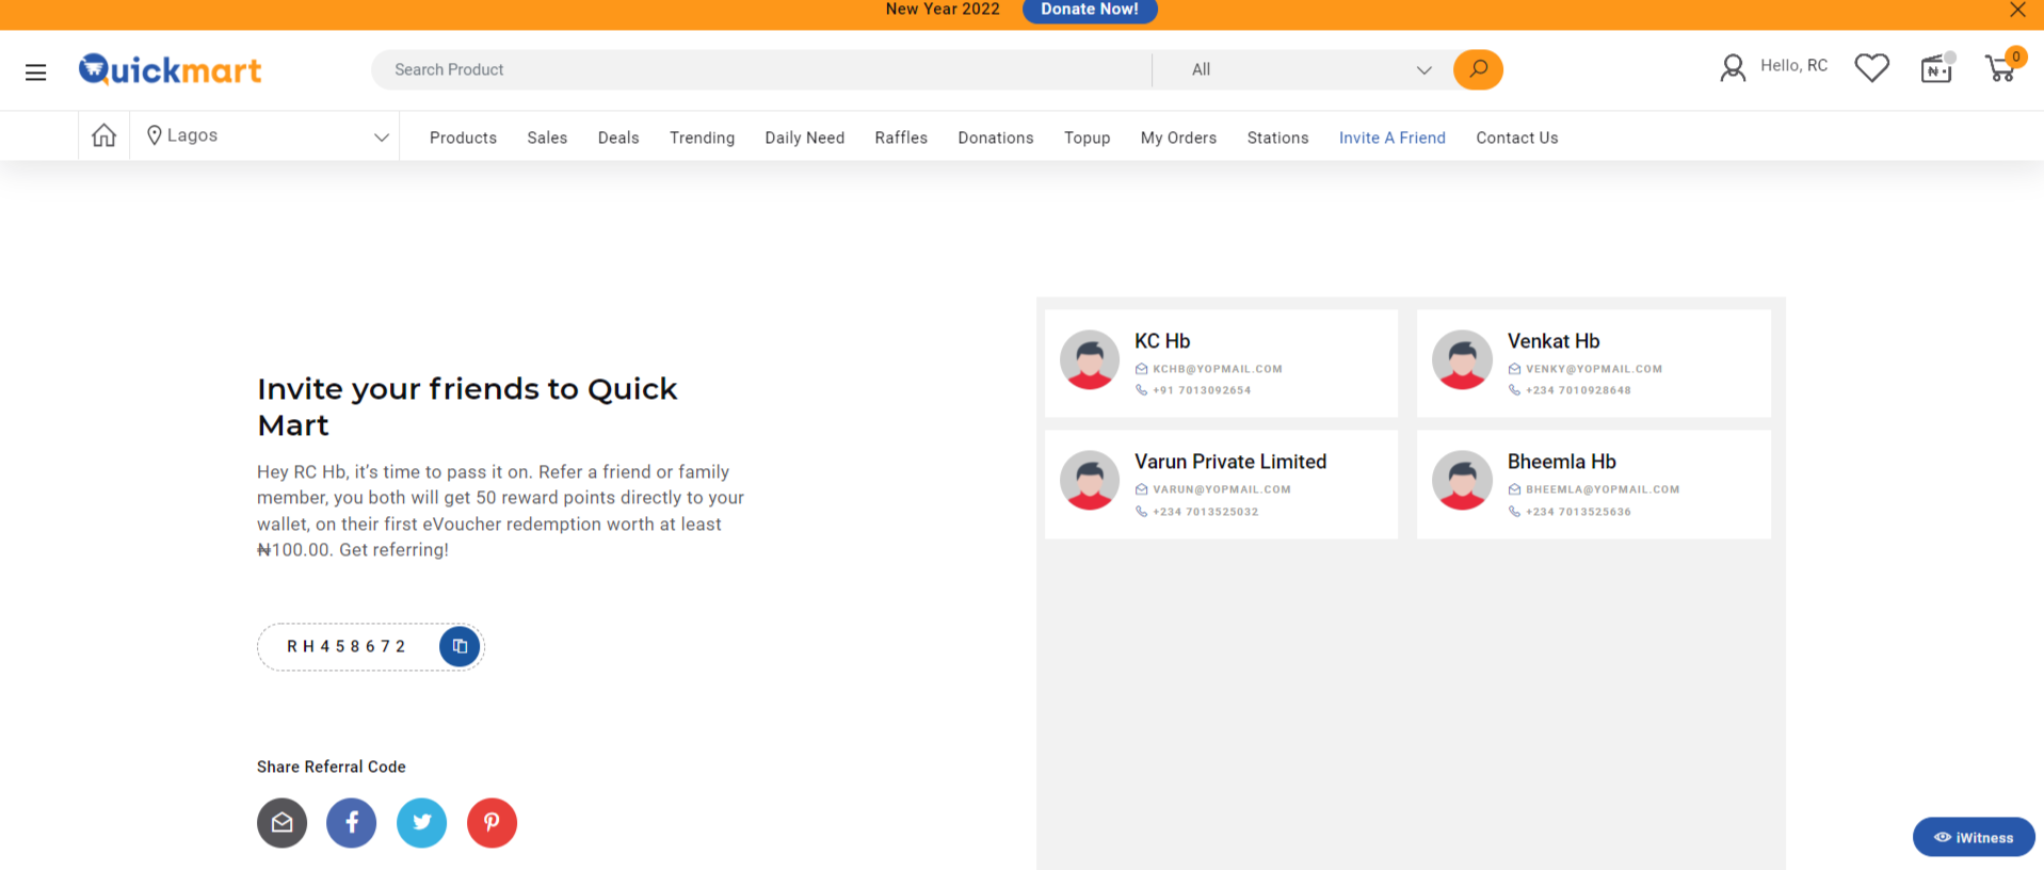Dismiss the New Year 2022 banner
This screenshot has width=2044, height=870.
2017,10
